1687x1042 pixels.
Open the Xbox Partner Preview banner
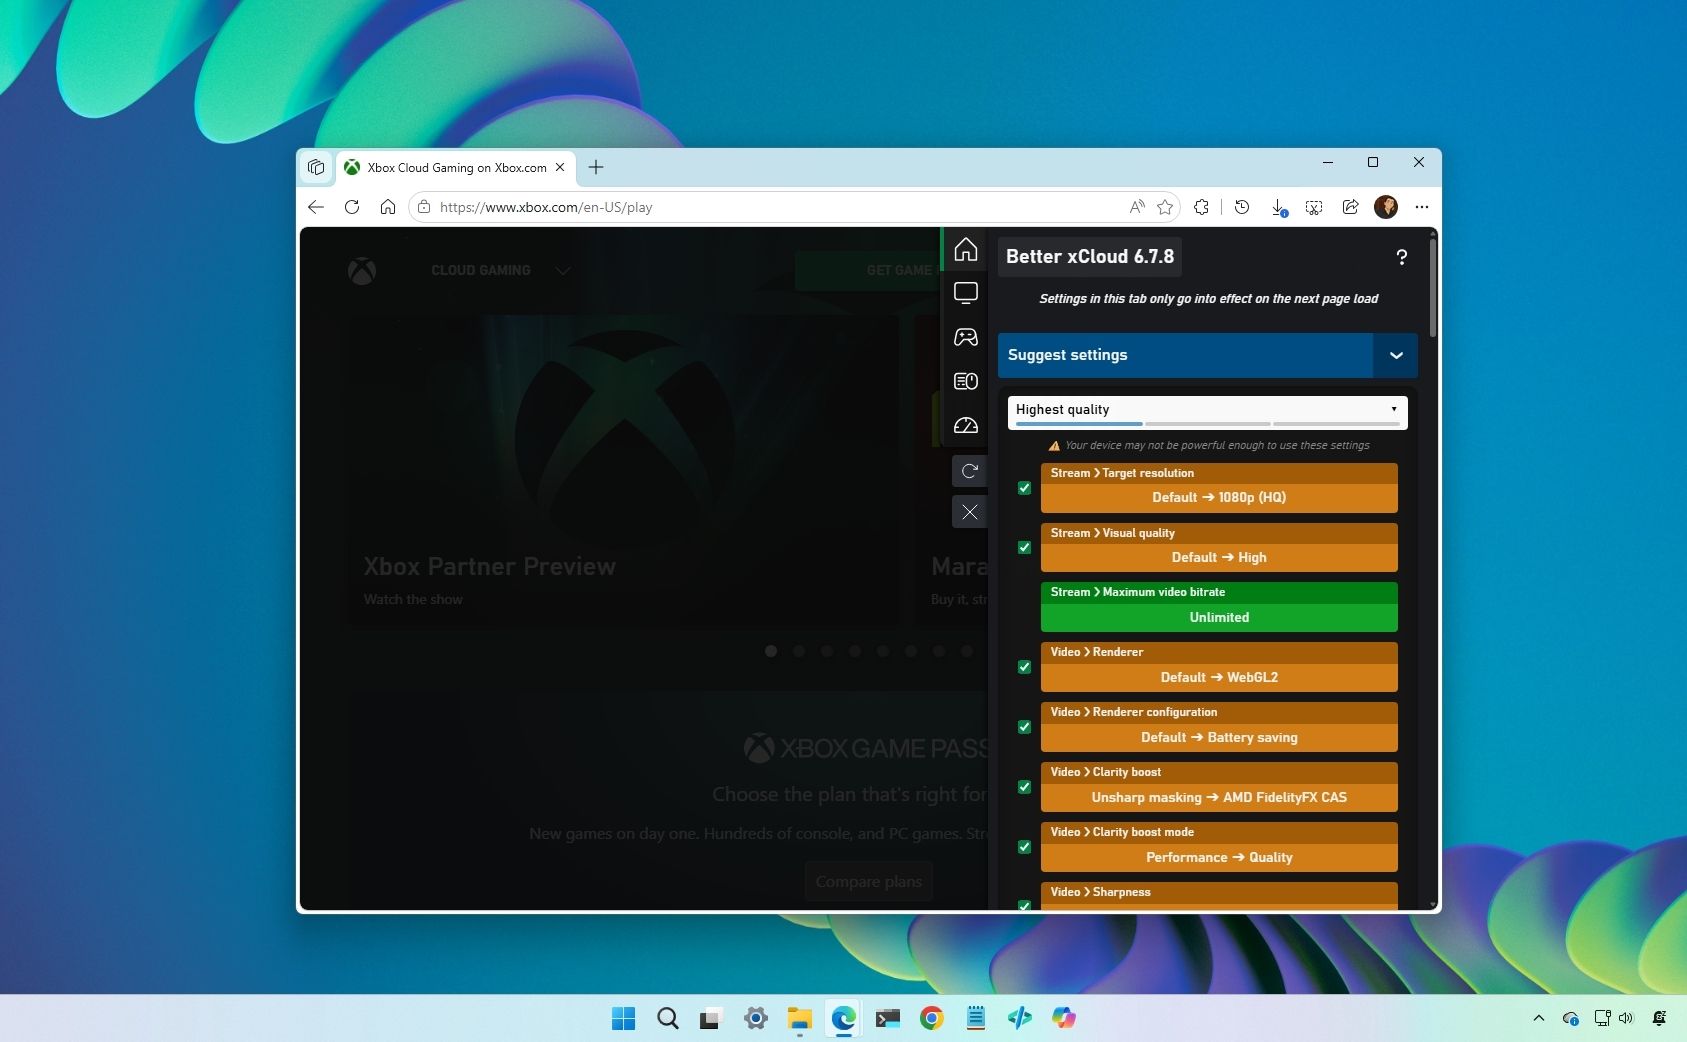[x=621, y=470]
